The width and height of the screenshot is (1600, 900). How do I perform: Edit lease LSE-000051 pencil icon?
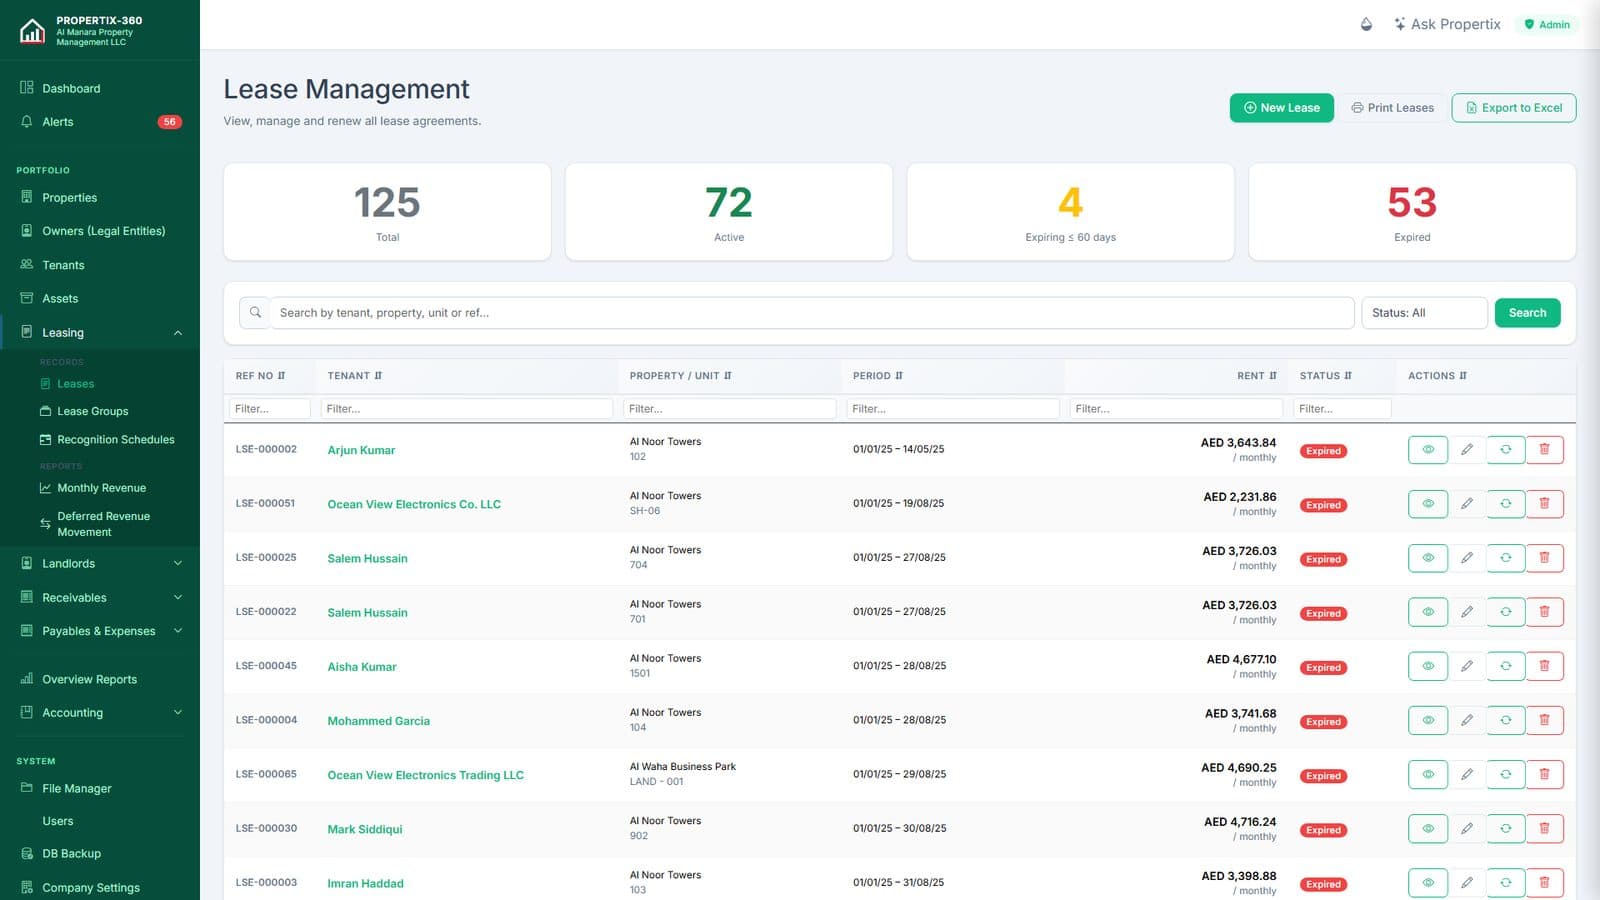1467,504
